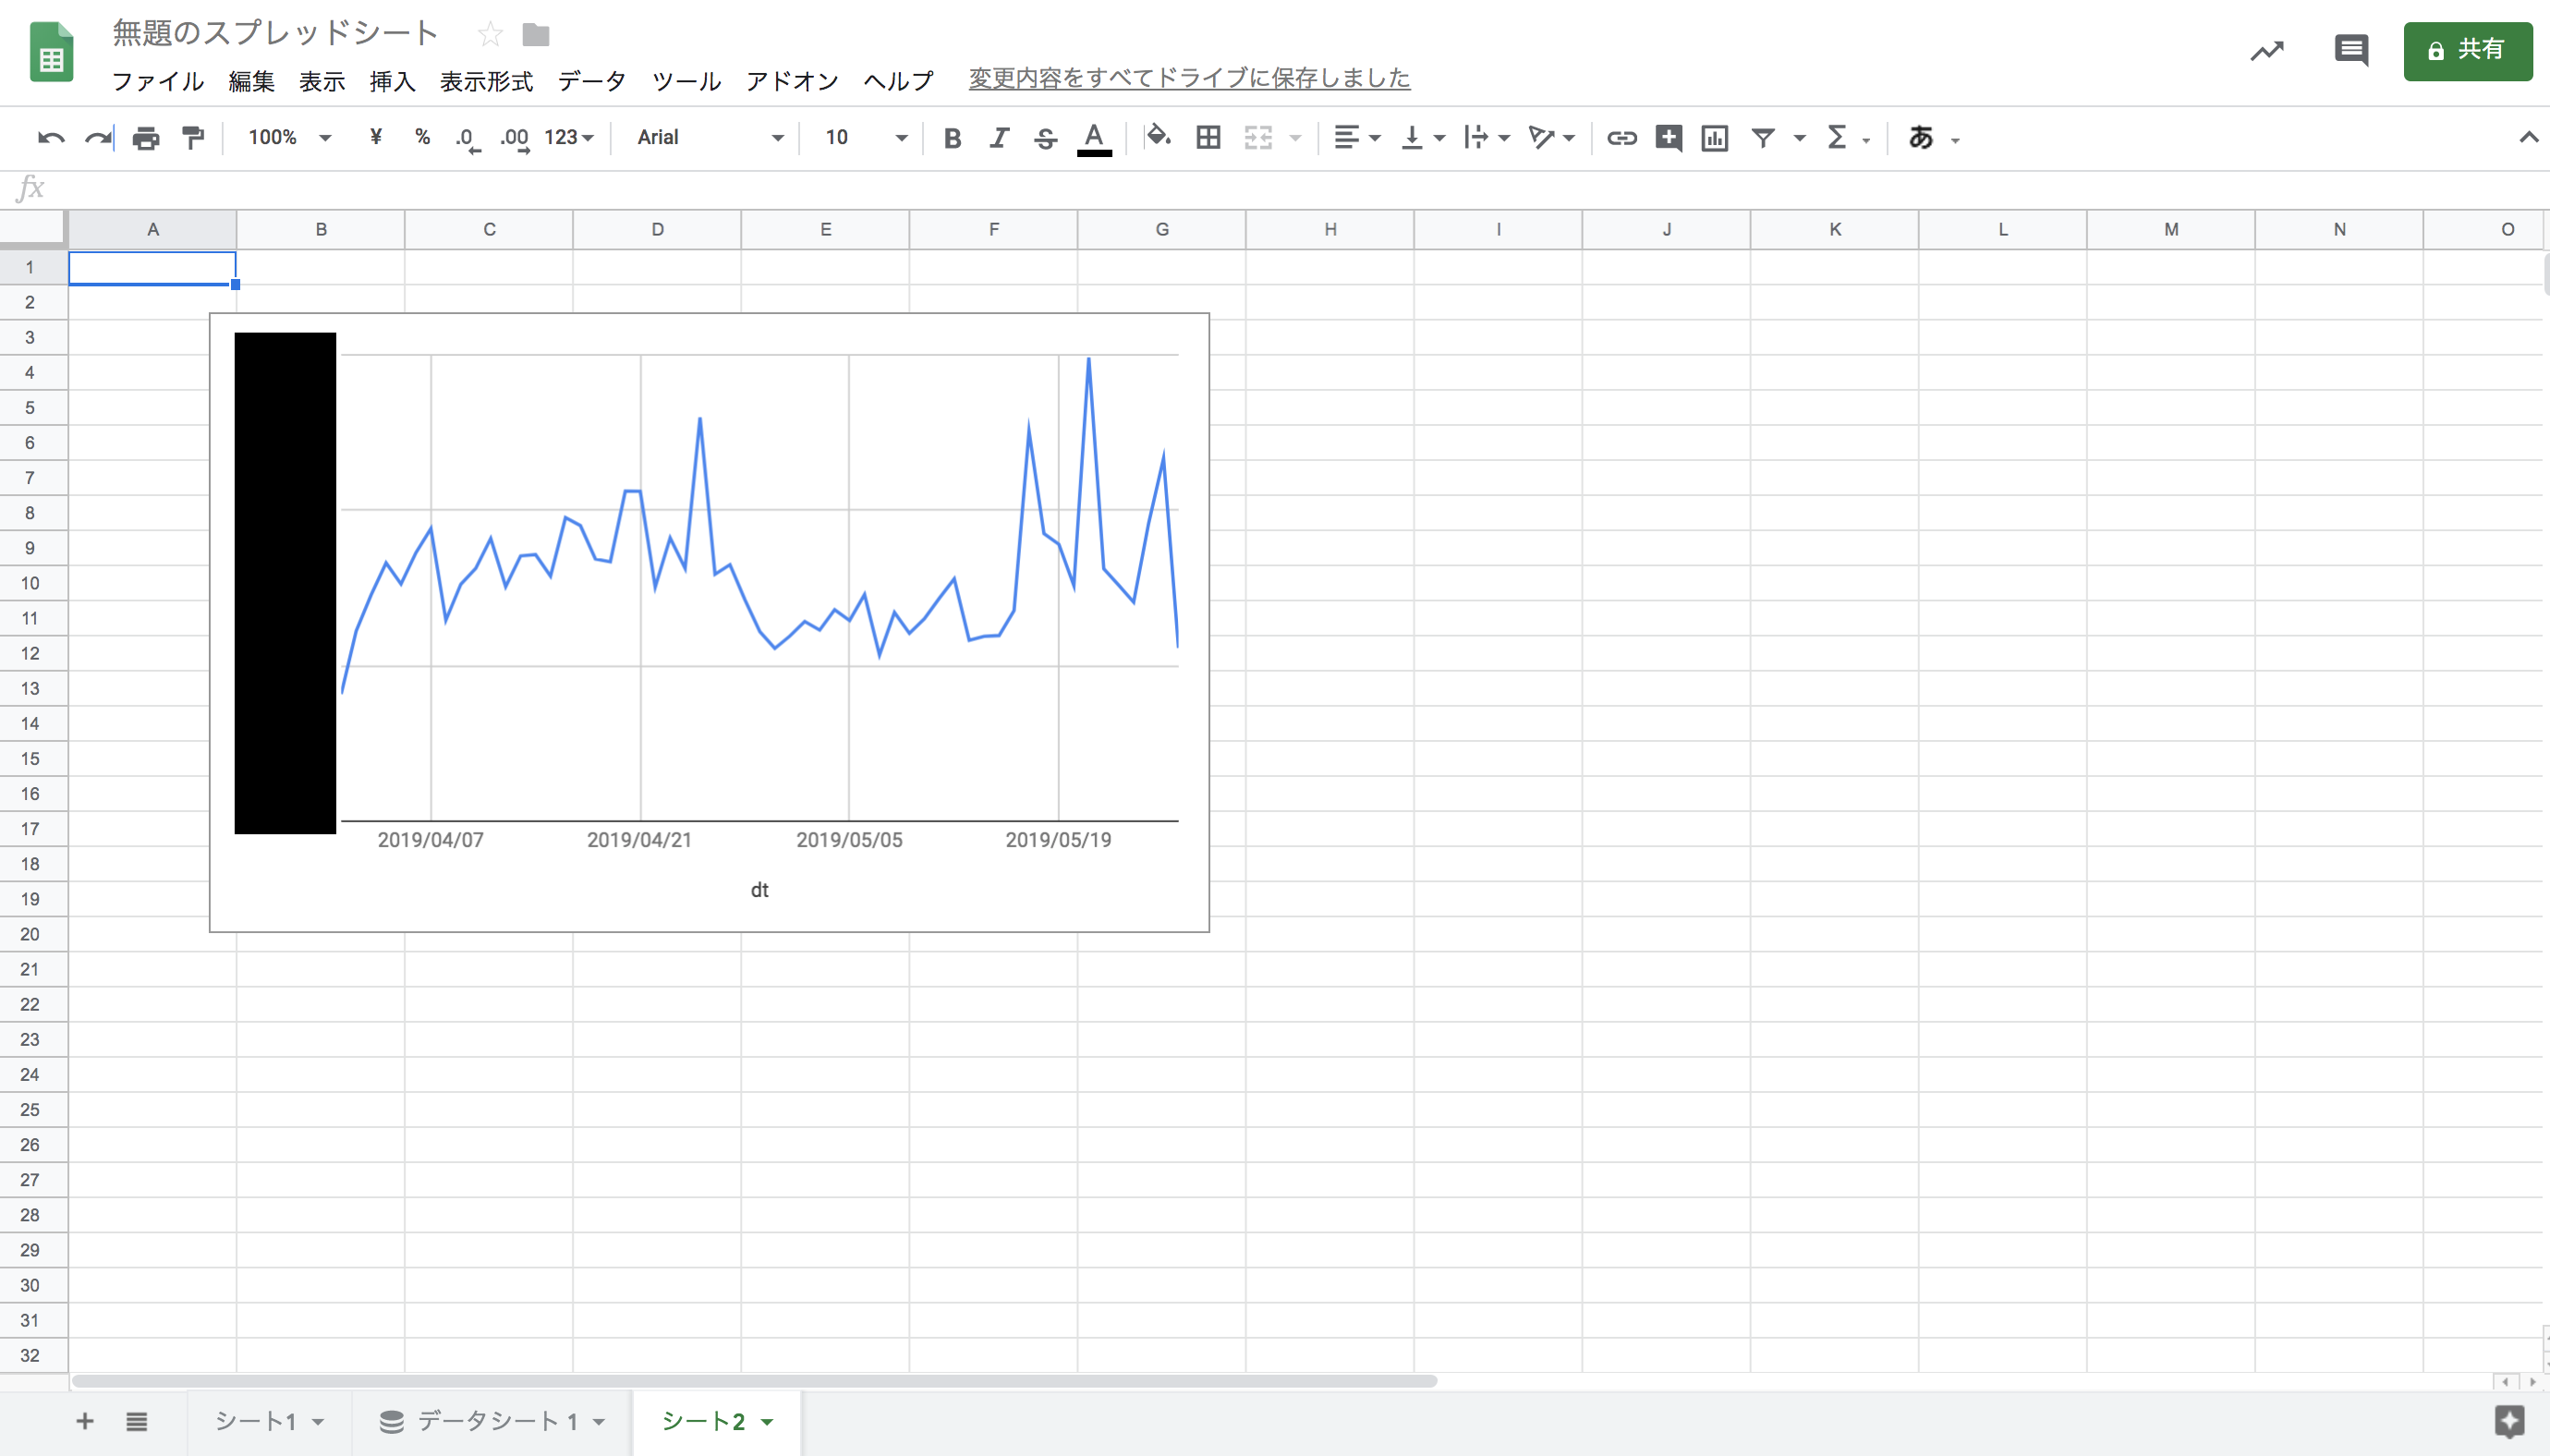Open the fill color bucket

[1159, 136]
